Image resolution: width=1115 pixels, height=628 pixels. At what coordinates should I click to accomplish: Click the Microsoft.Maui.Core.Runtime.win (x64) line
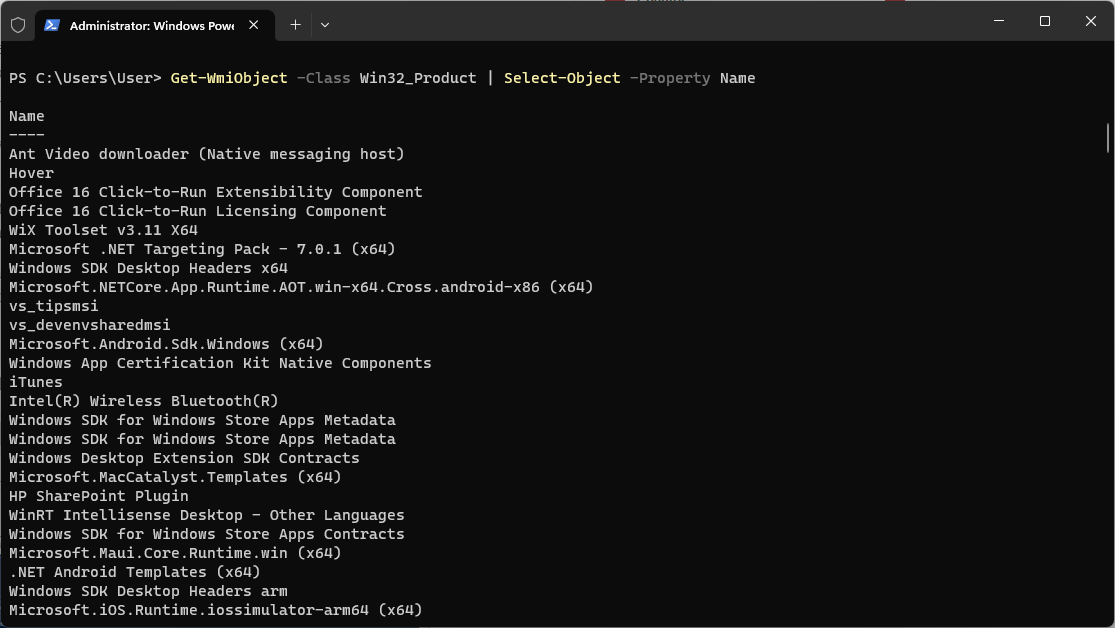(x=175, y=553)
